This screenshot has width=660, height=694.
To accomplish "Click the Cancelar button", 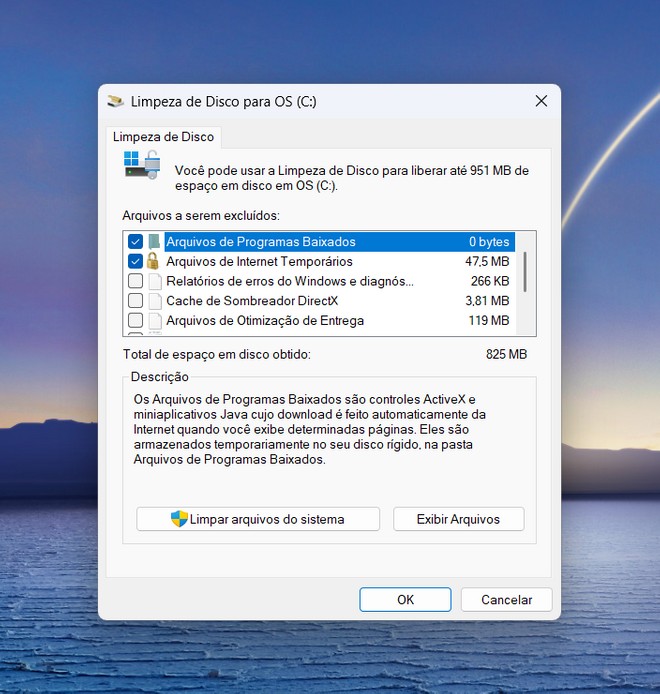I will tap(506, 600).
